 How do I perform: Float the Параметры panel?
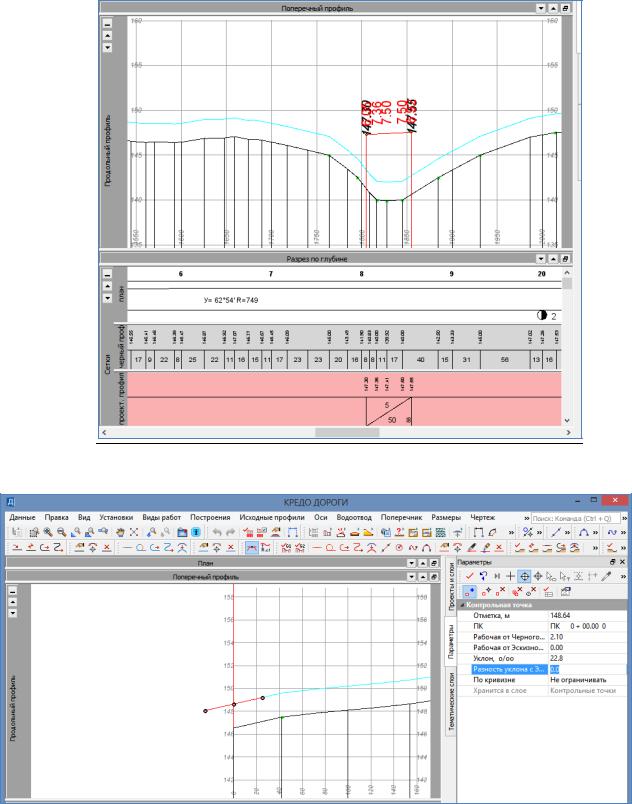614,562
